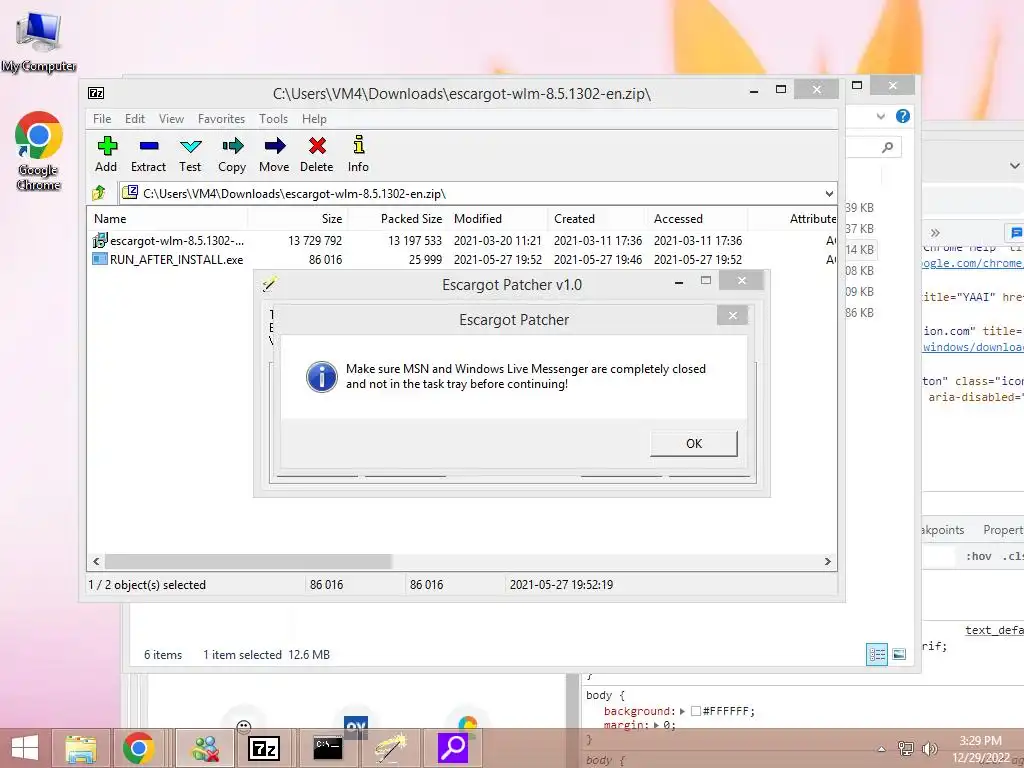
Task: Go up one folder level in 7-Zip
Action: pyautogui.click(x=99, y=193)
